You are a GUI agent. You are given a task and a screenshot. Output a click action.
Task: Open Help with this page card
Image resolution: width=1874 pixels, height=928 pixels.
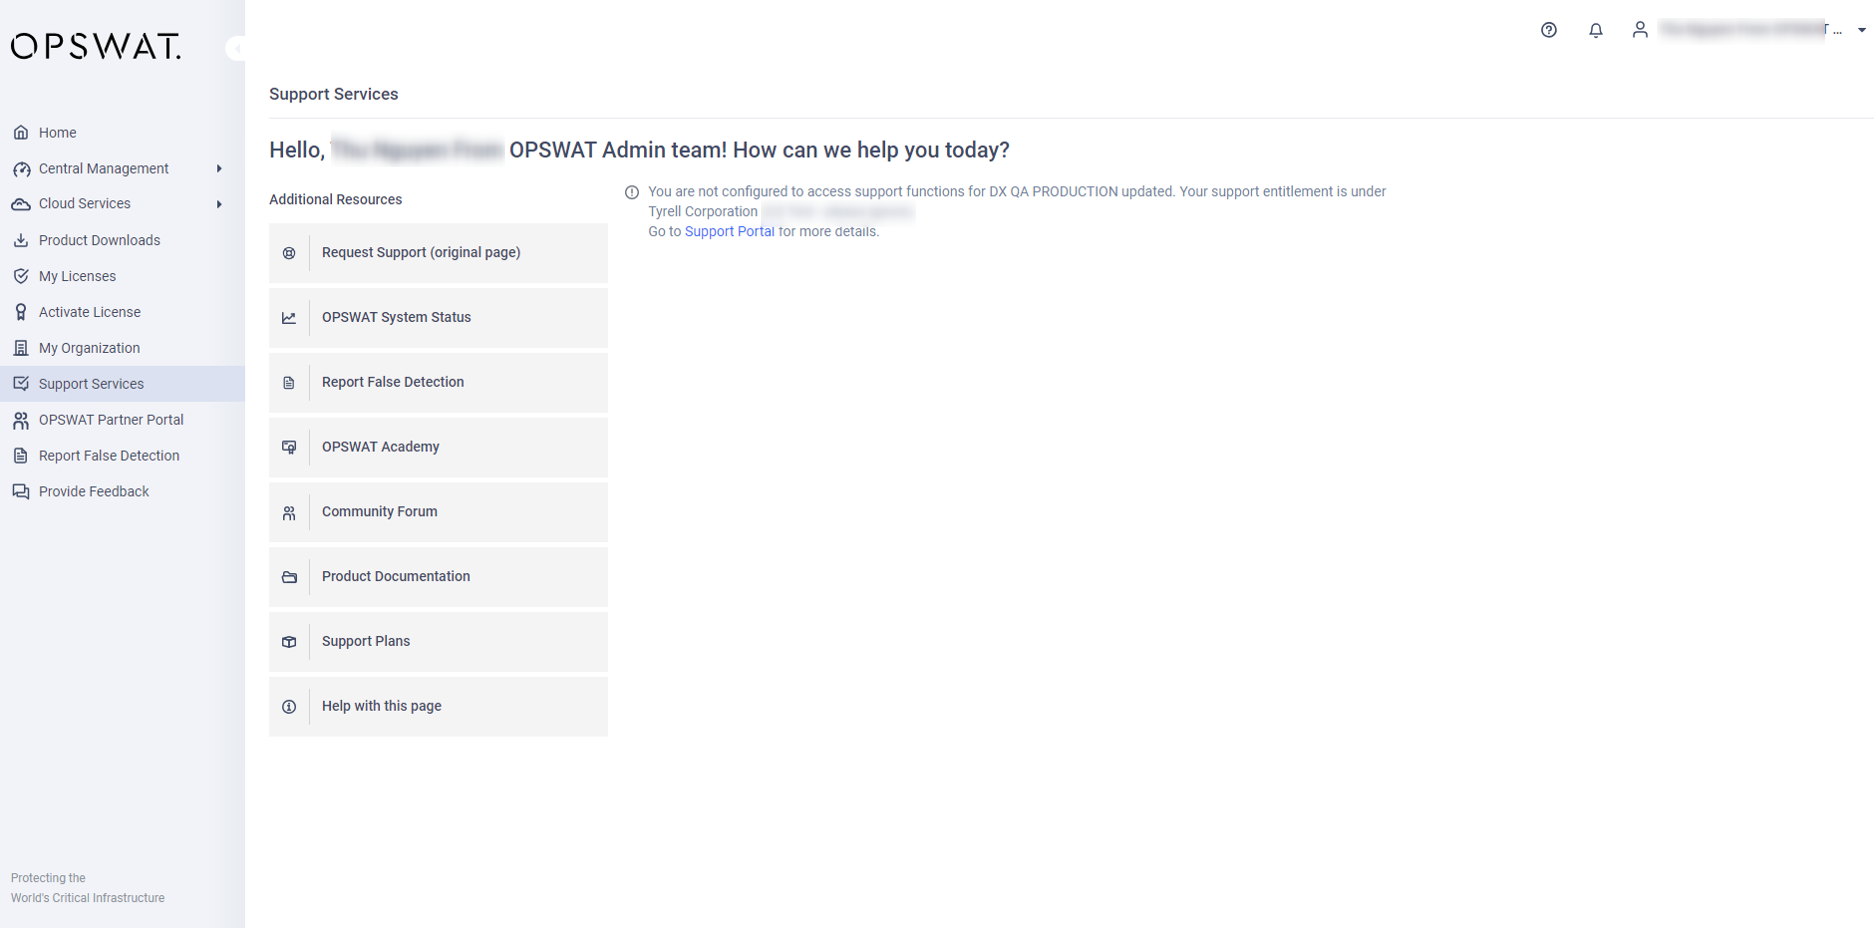pos(438,707)
